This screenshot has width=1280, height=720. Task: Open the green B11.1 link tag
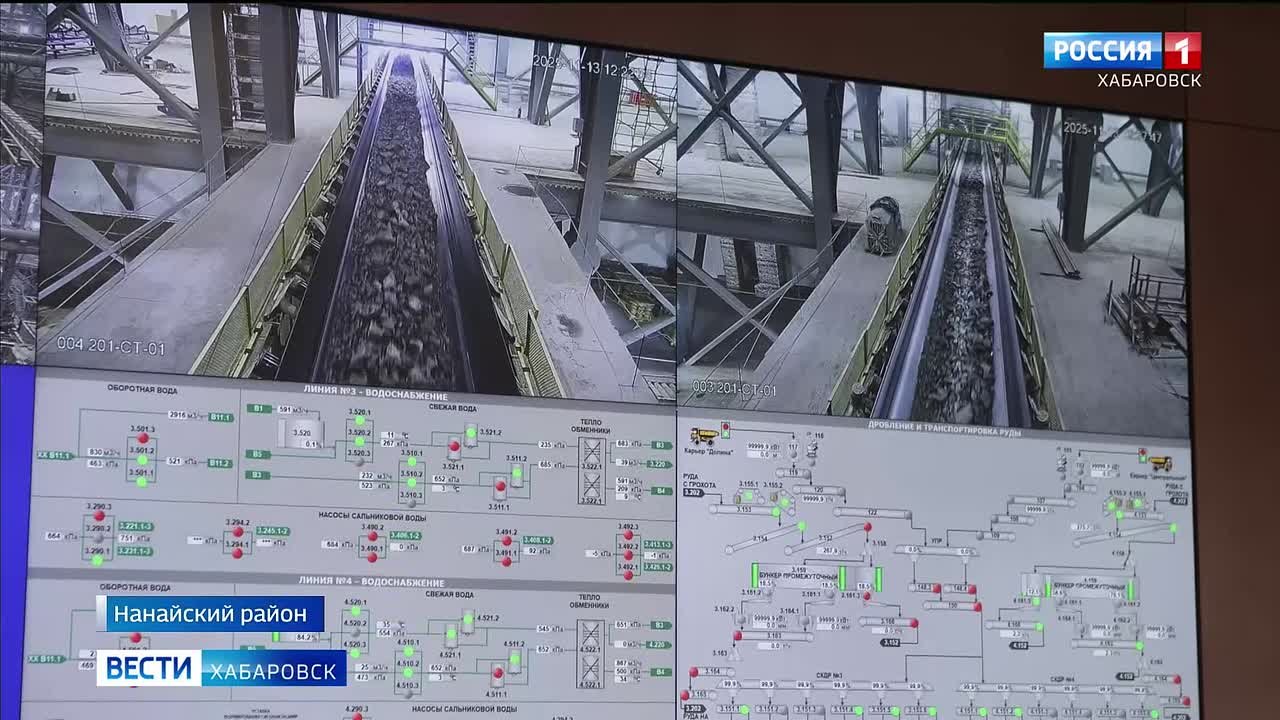click(221, 416)
